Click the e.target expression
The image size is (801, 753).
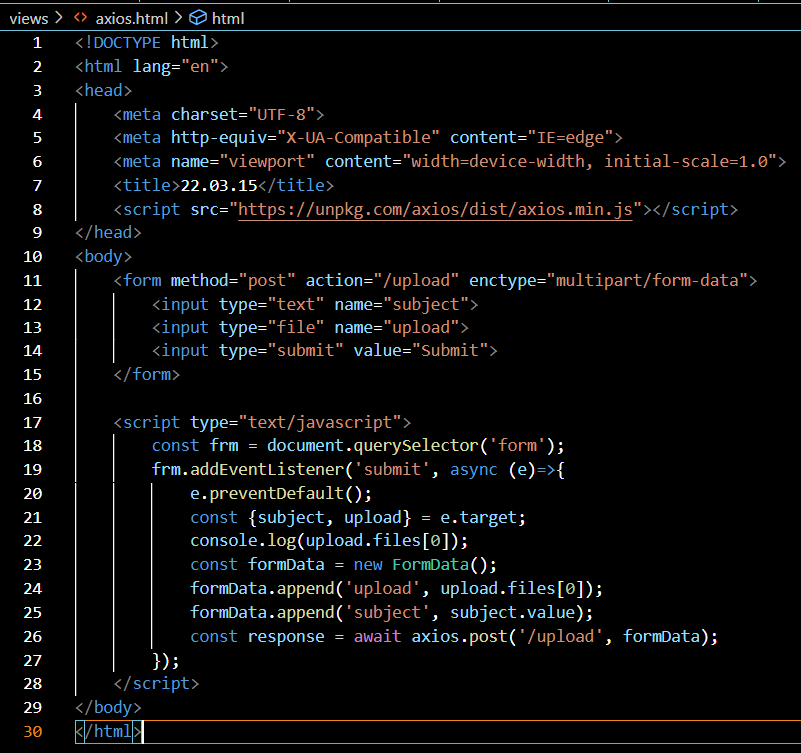pos(478,517)
